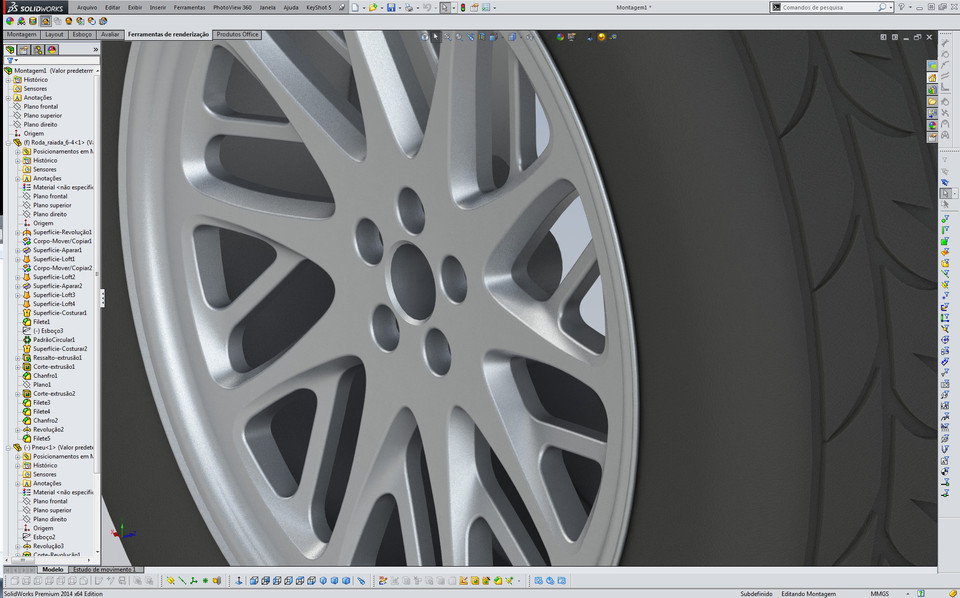Open the search commands dropdown arrow

(x=889, y=6)
